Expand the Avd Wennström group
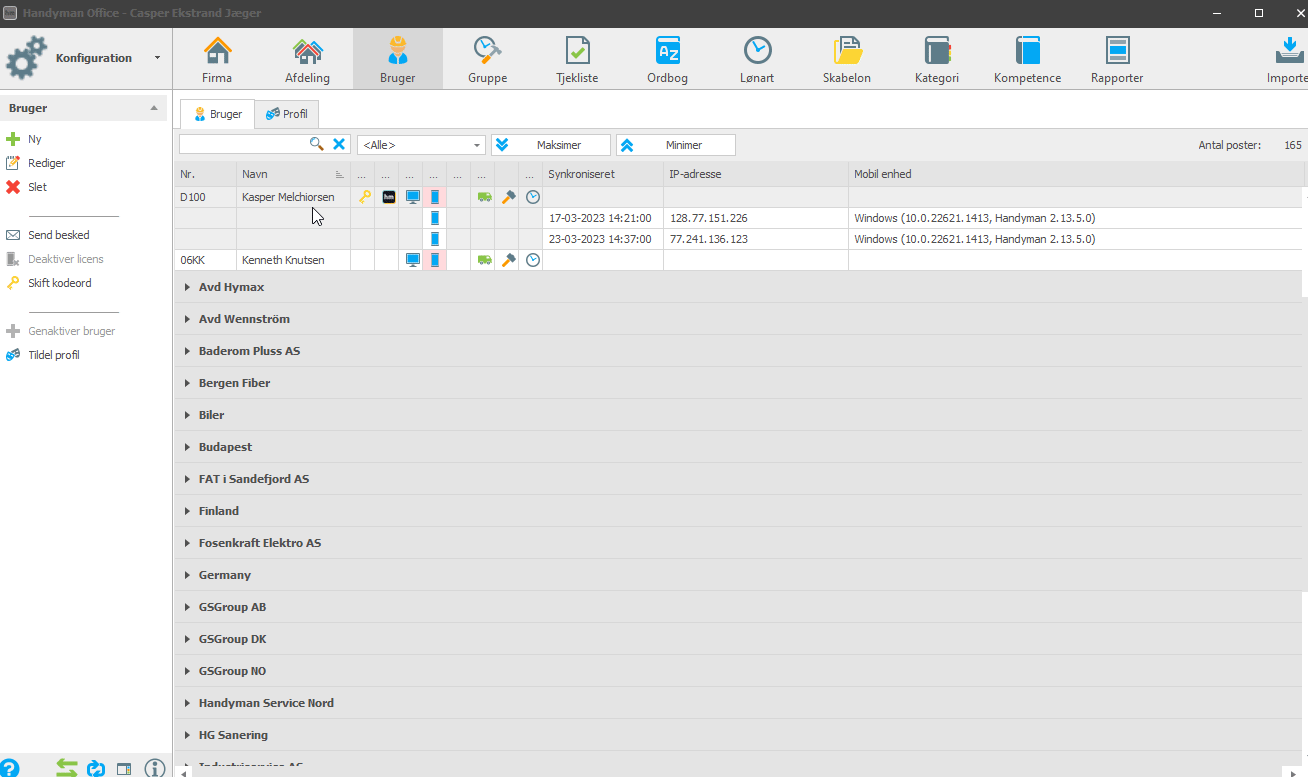 pos(187,319)
